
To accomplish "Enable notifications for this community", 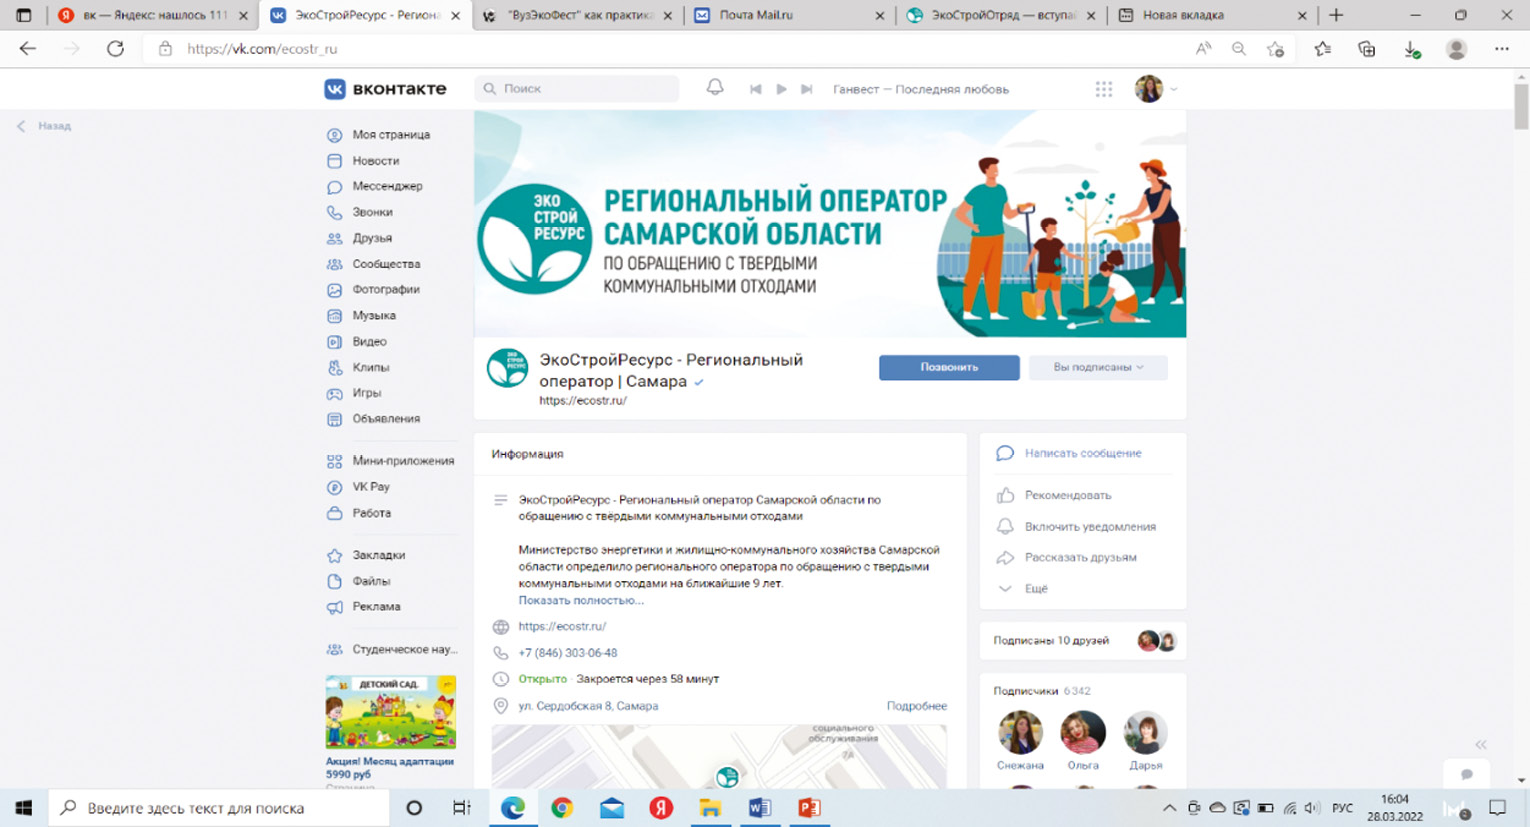I will (1089, 527).
